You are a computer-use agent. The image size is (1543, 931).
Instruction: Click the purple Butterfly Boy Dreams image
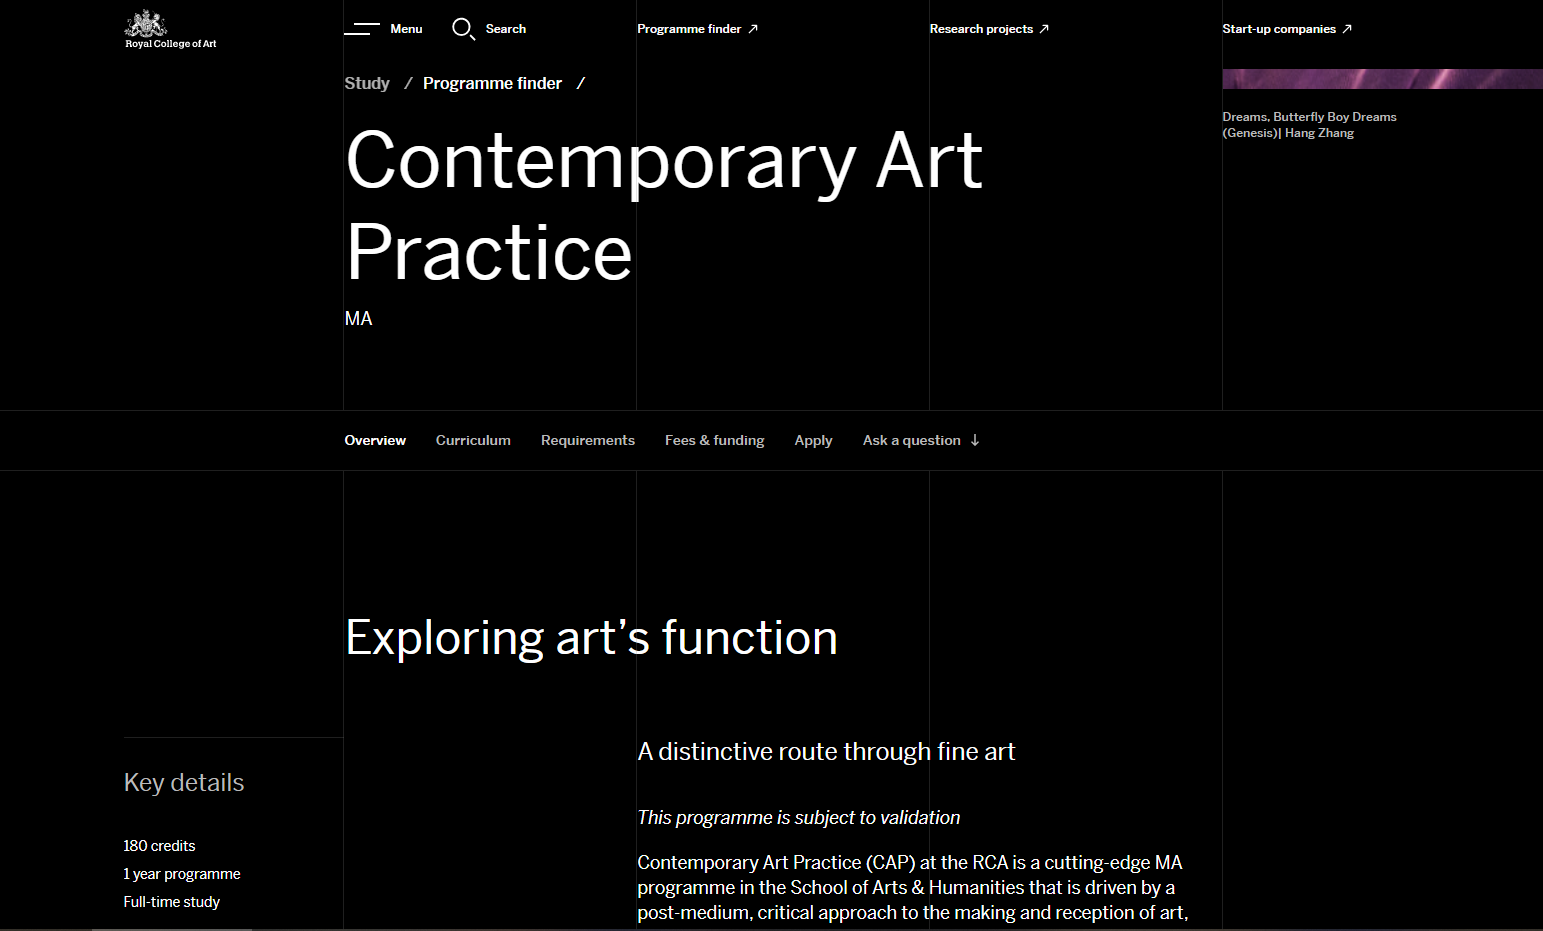click(x=1382, y=79)
